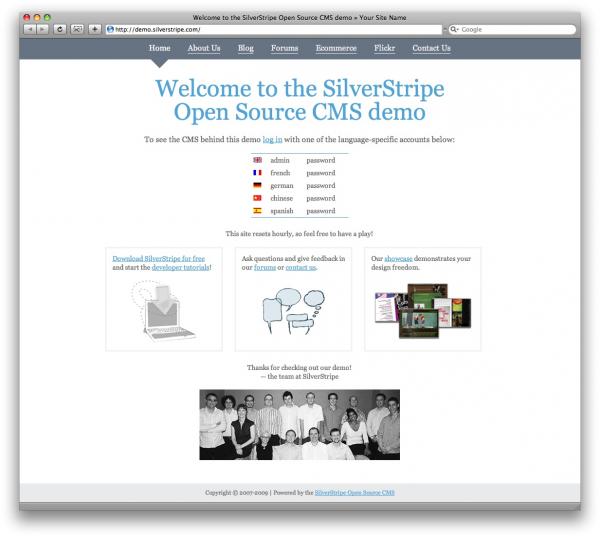This screenshot has width=600, height=537.
Task: Click the showcase screenshots collage
Action: 422,311
